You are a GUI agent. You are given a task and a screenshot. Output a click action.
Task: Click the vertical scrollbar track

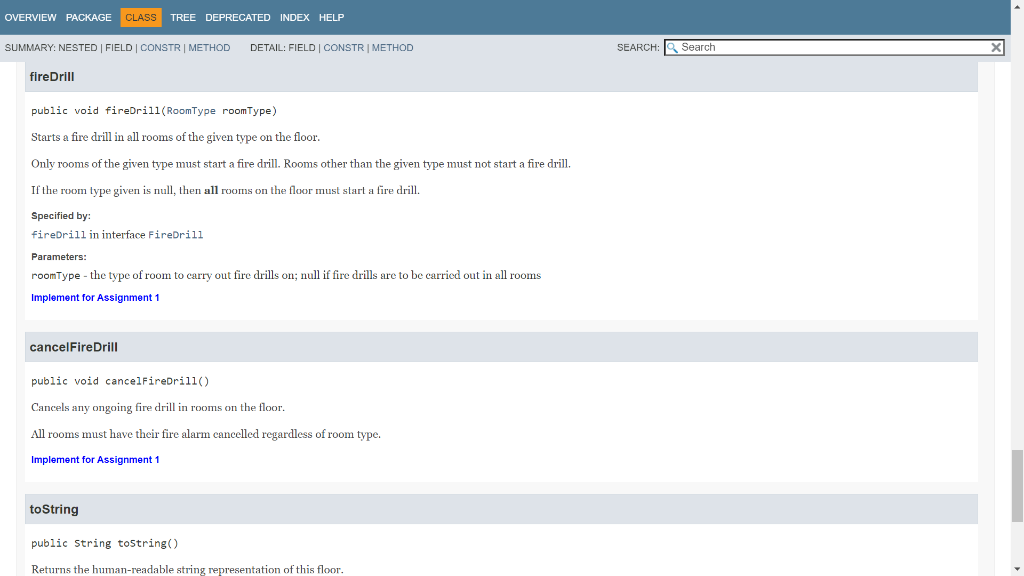(1016, 300)
